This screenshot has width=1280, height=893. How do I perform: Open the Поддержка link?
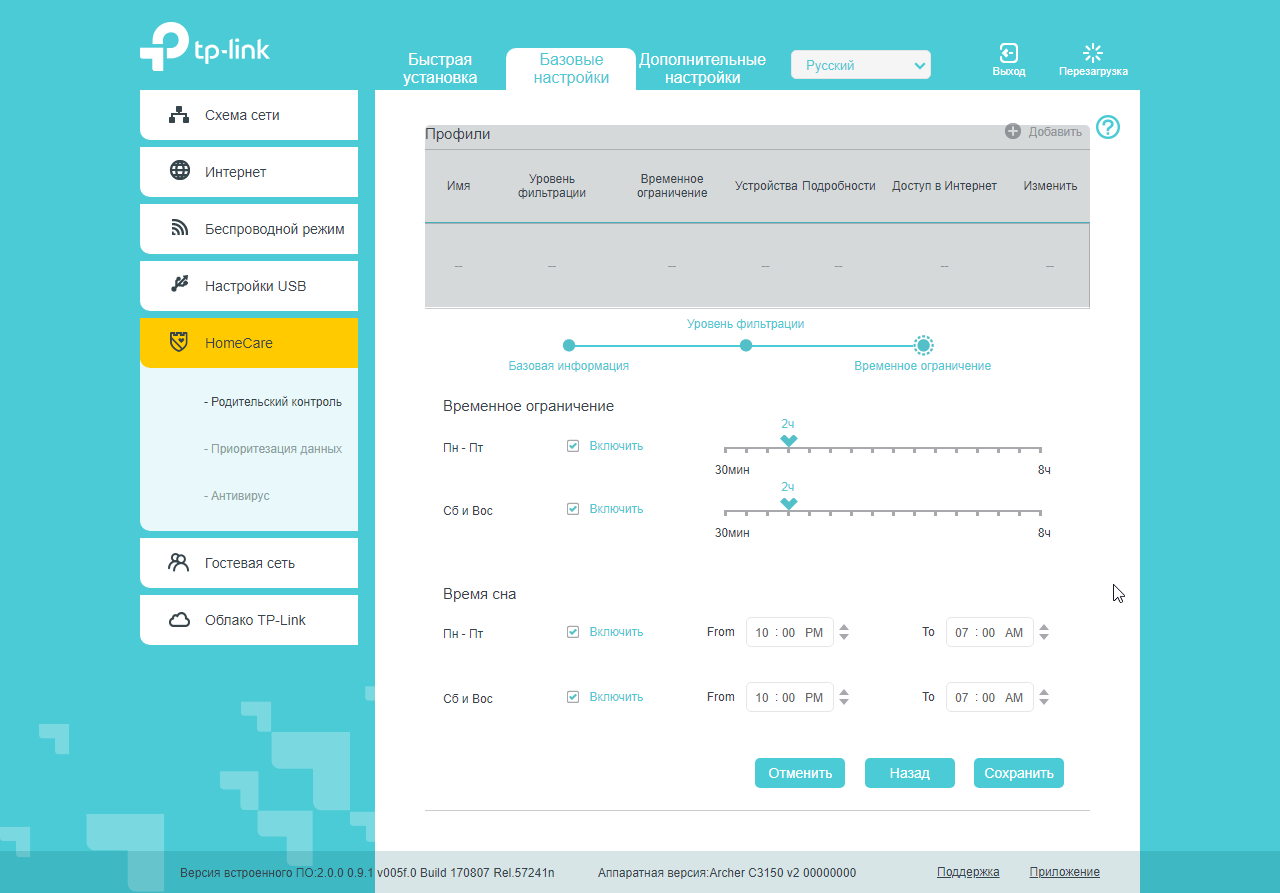click(x=968, y=872)
